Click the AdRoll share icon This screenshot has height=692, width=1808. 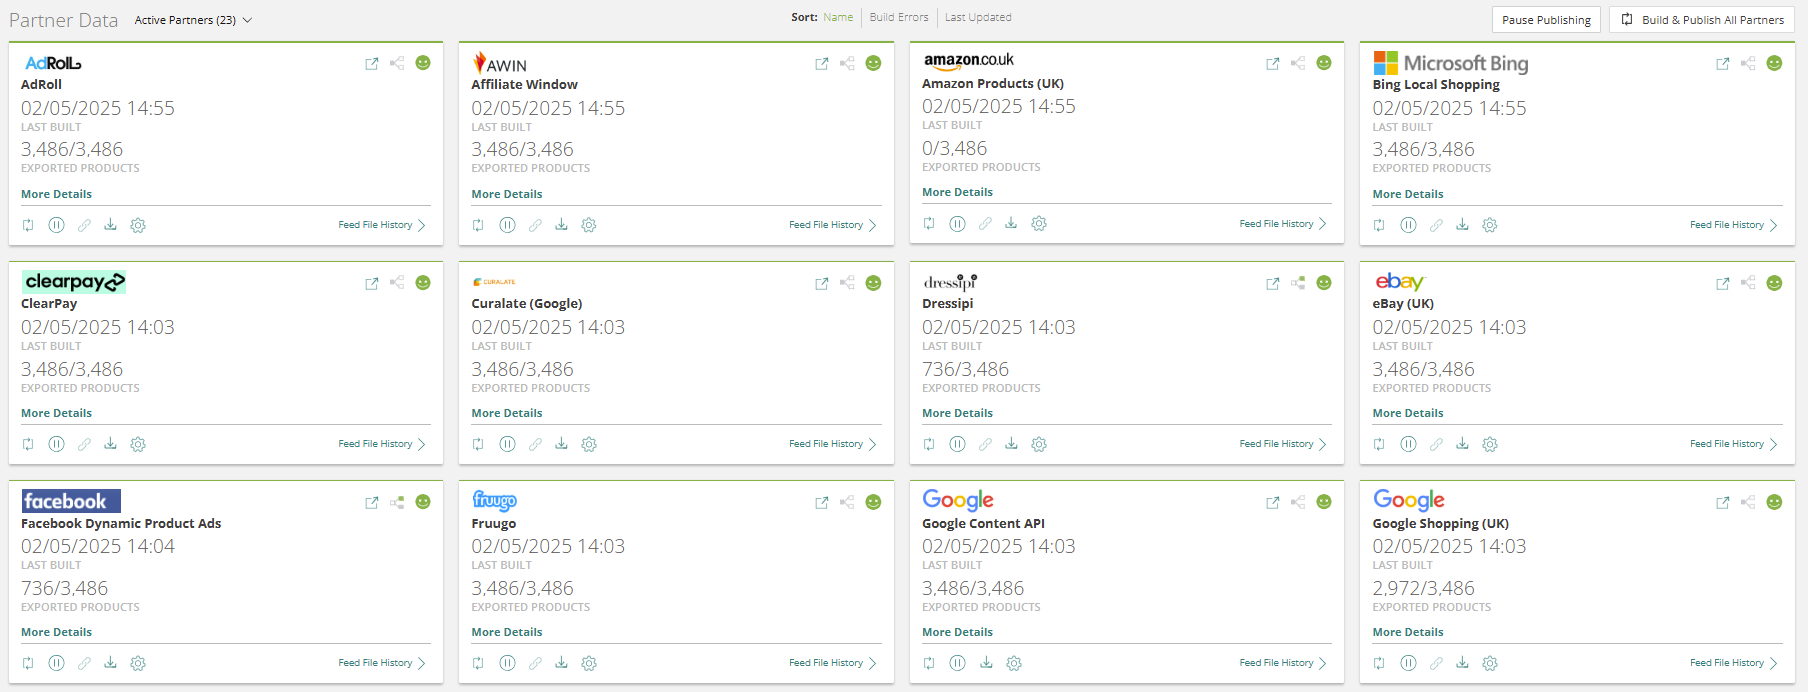397,63
